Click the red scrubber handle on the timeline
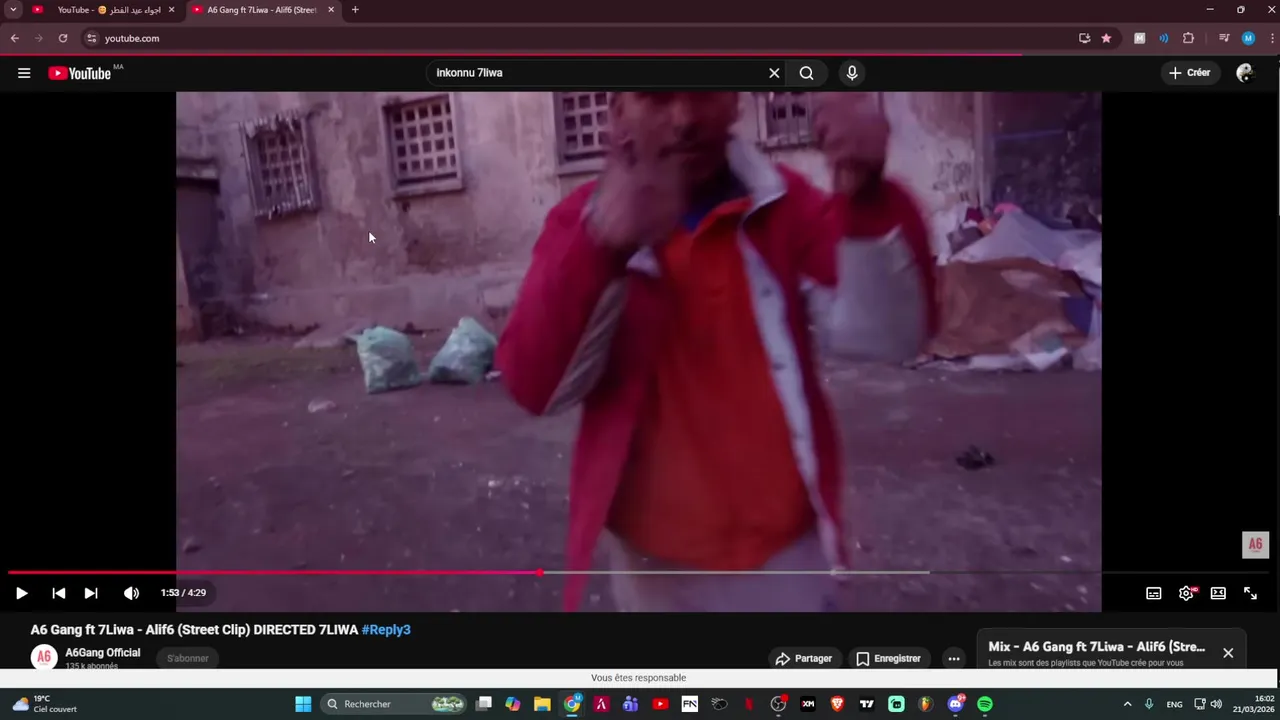The image size is (1280, 720). click(x=540, y=573)
